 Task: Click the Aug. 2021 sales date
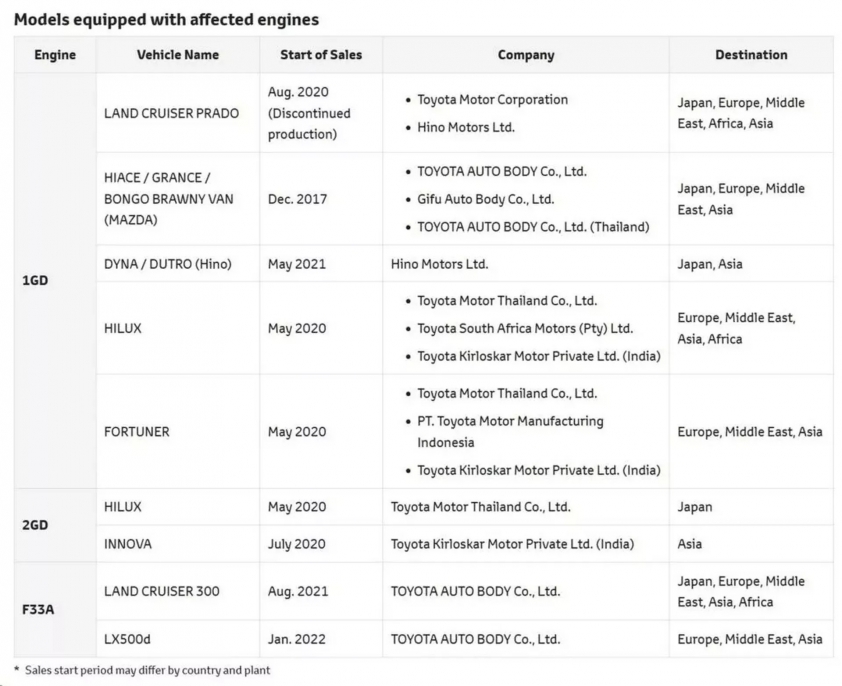click(298, 591)
